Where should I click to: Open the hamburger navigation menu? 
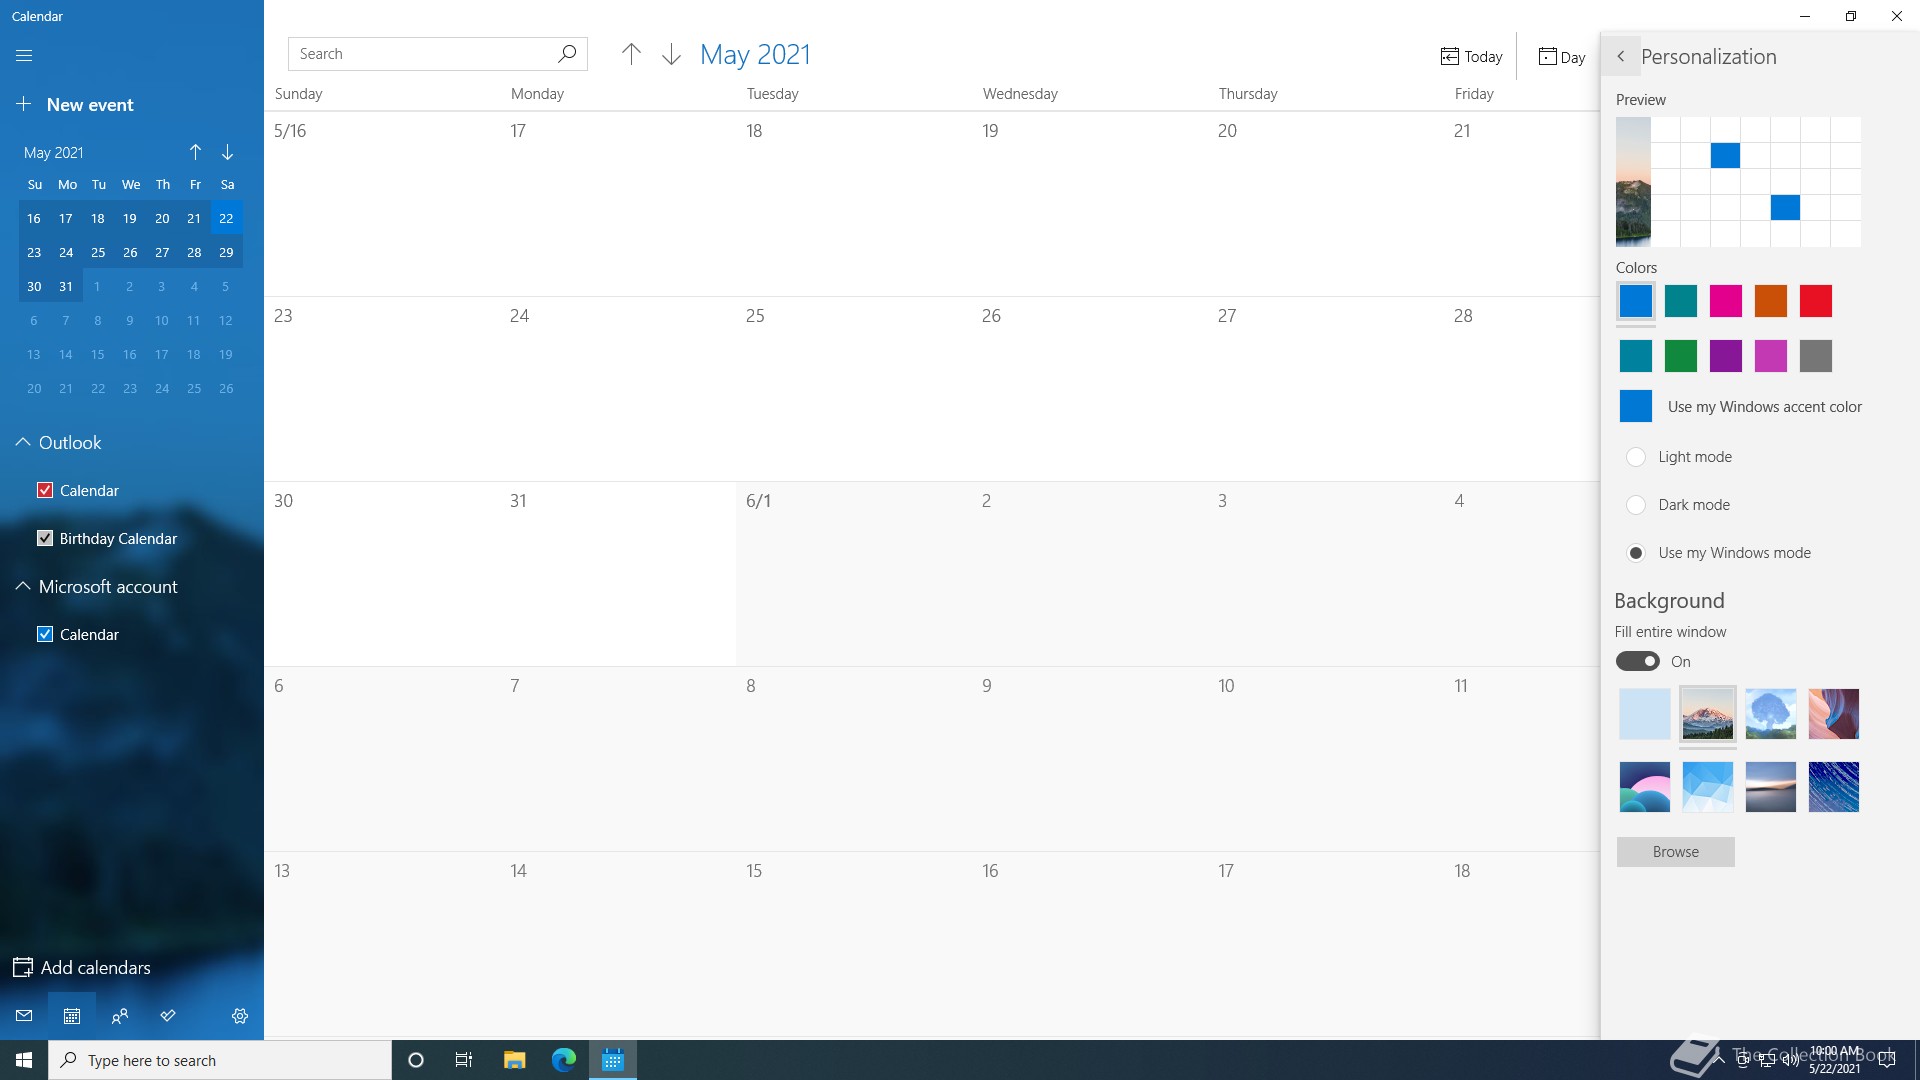24,56
